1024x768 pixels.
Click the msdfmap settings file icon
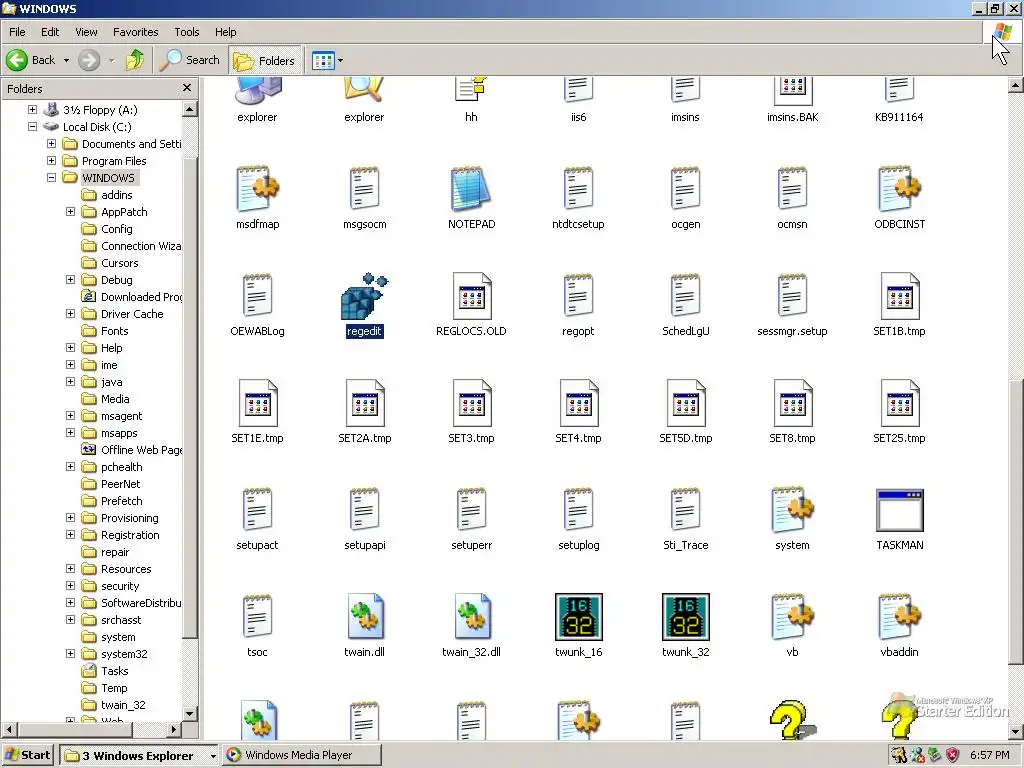257,189
